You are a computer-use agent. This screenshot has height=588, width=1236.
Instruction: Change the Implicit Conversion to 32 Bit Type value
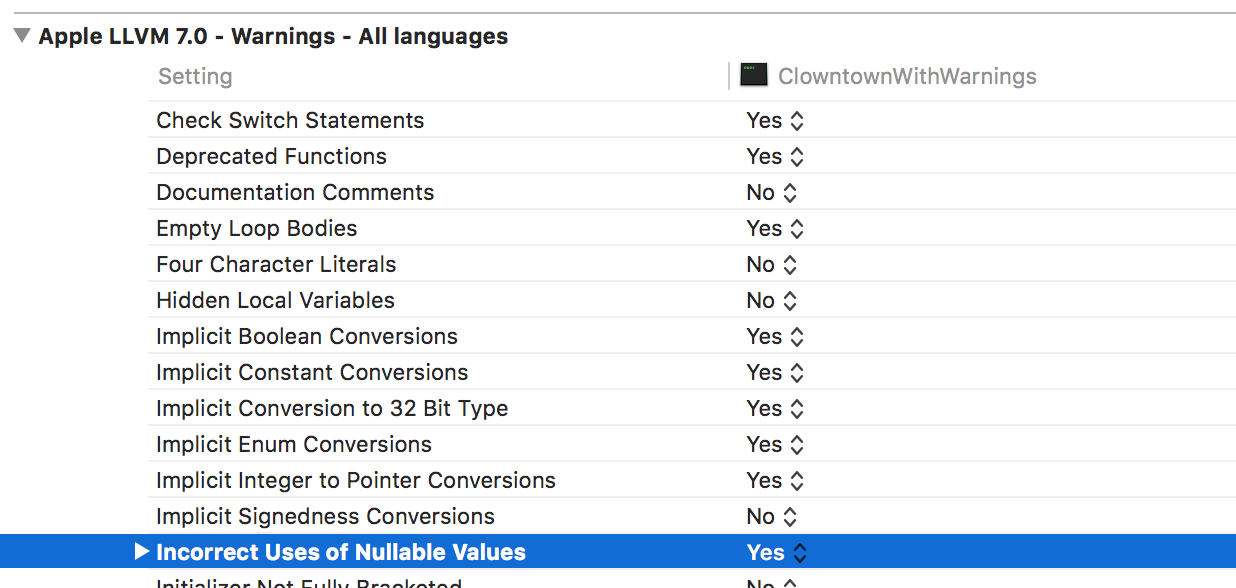pyautogui.click(x=775, y=409)
